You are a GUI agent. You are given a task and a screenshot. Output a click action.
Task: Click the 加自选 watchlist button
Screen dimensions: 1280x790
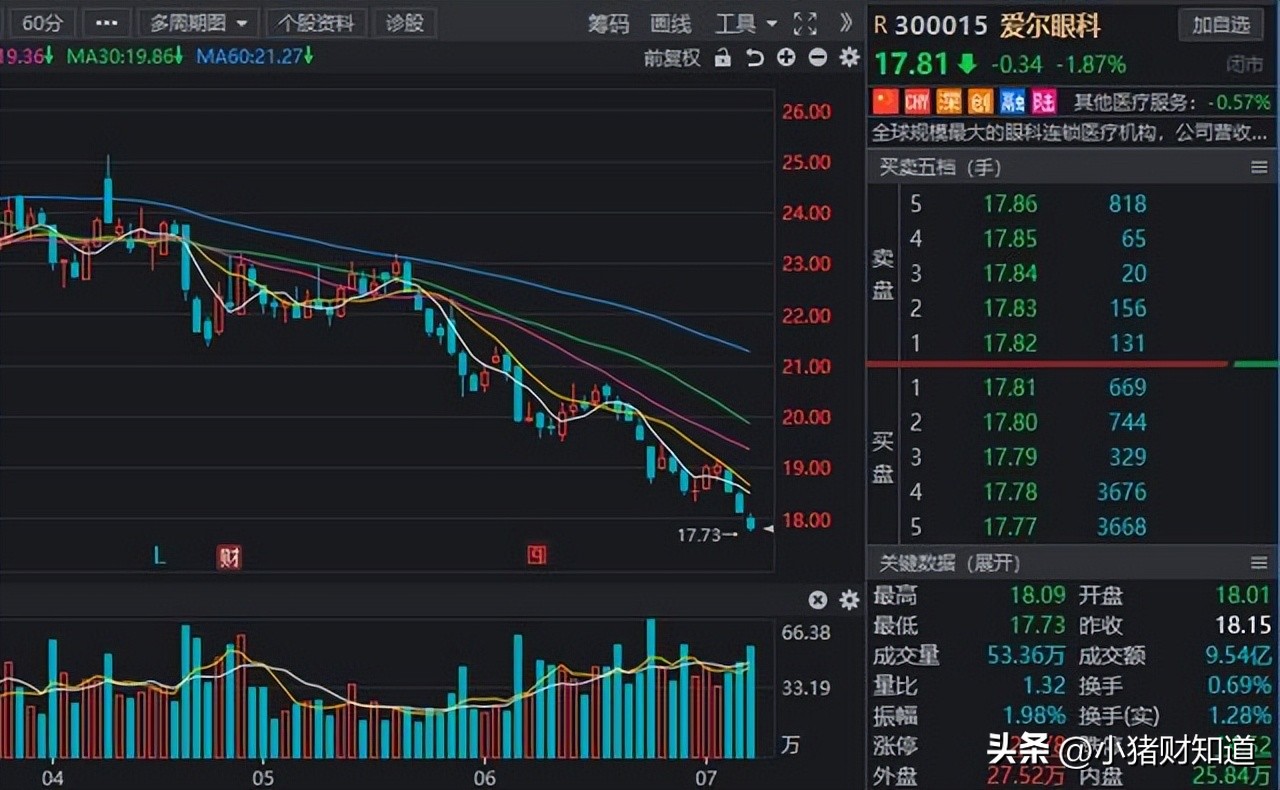1220,25
